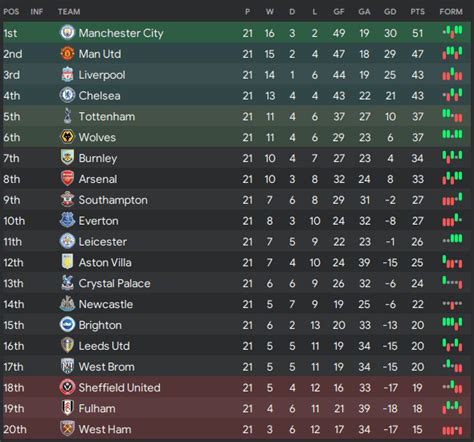Click Burnley's form guide bars

click(452, 157)
